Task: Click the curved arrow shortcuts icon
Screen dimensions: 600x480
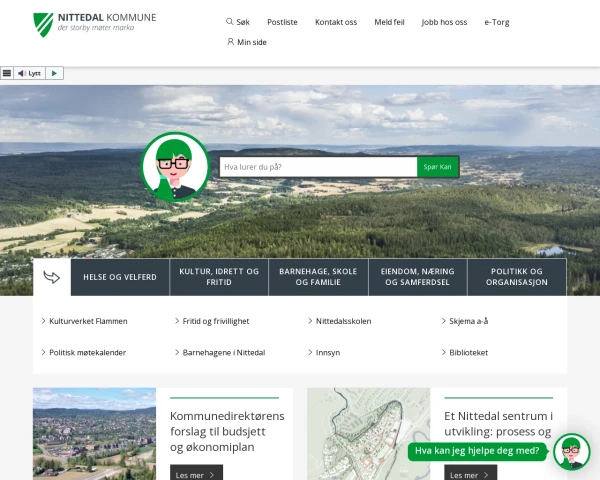Action: (x=52, y=277)
